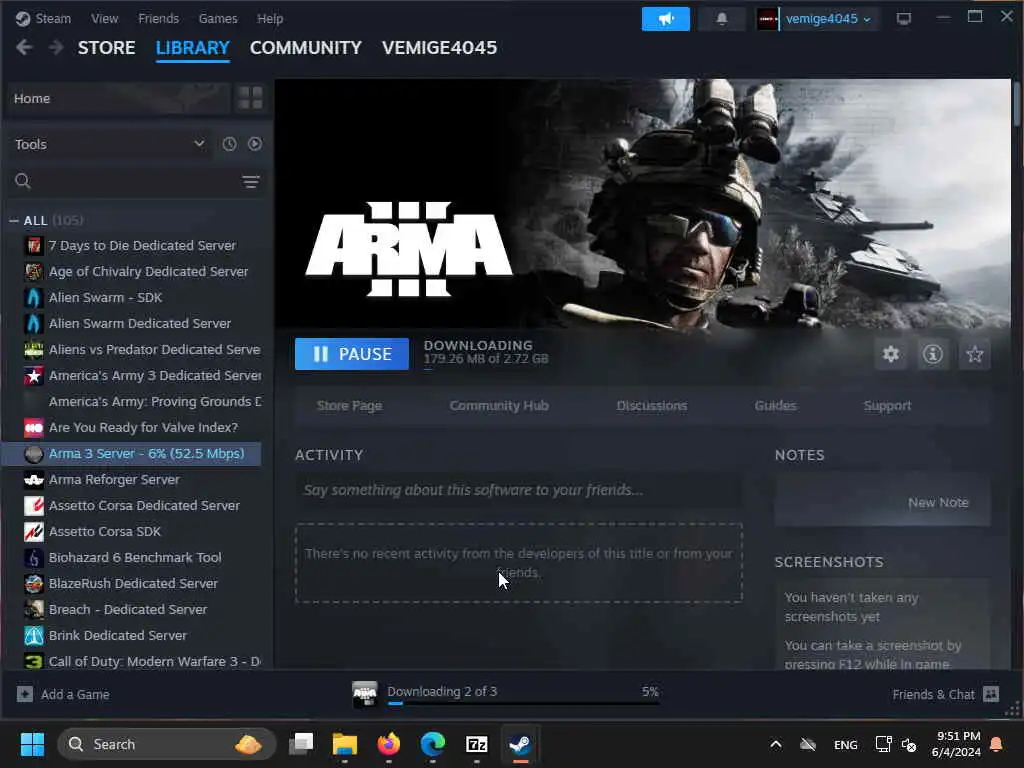The height and width of the screenshot is (768, 1024).
Task: Launch Firefox from the taskbar
Action: pos(389,744)
